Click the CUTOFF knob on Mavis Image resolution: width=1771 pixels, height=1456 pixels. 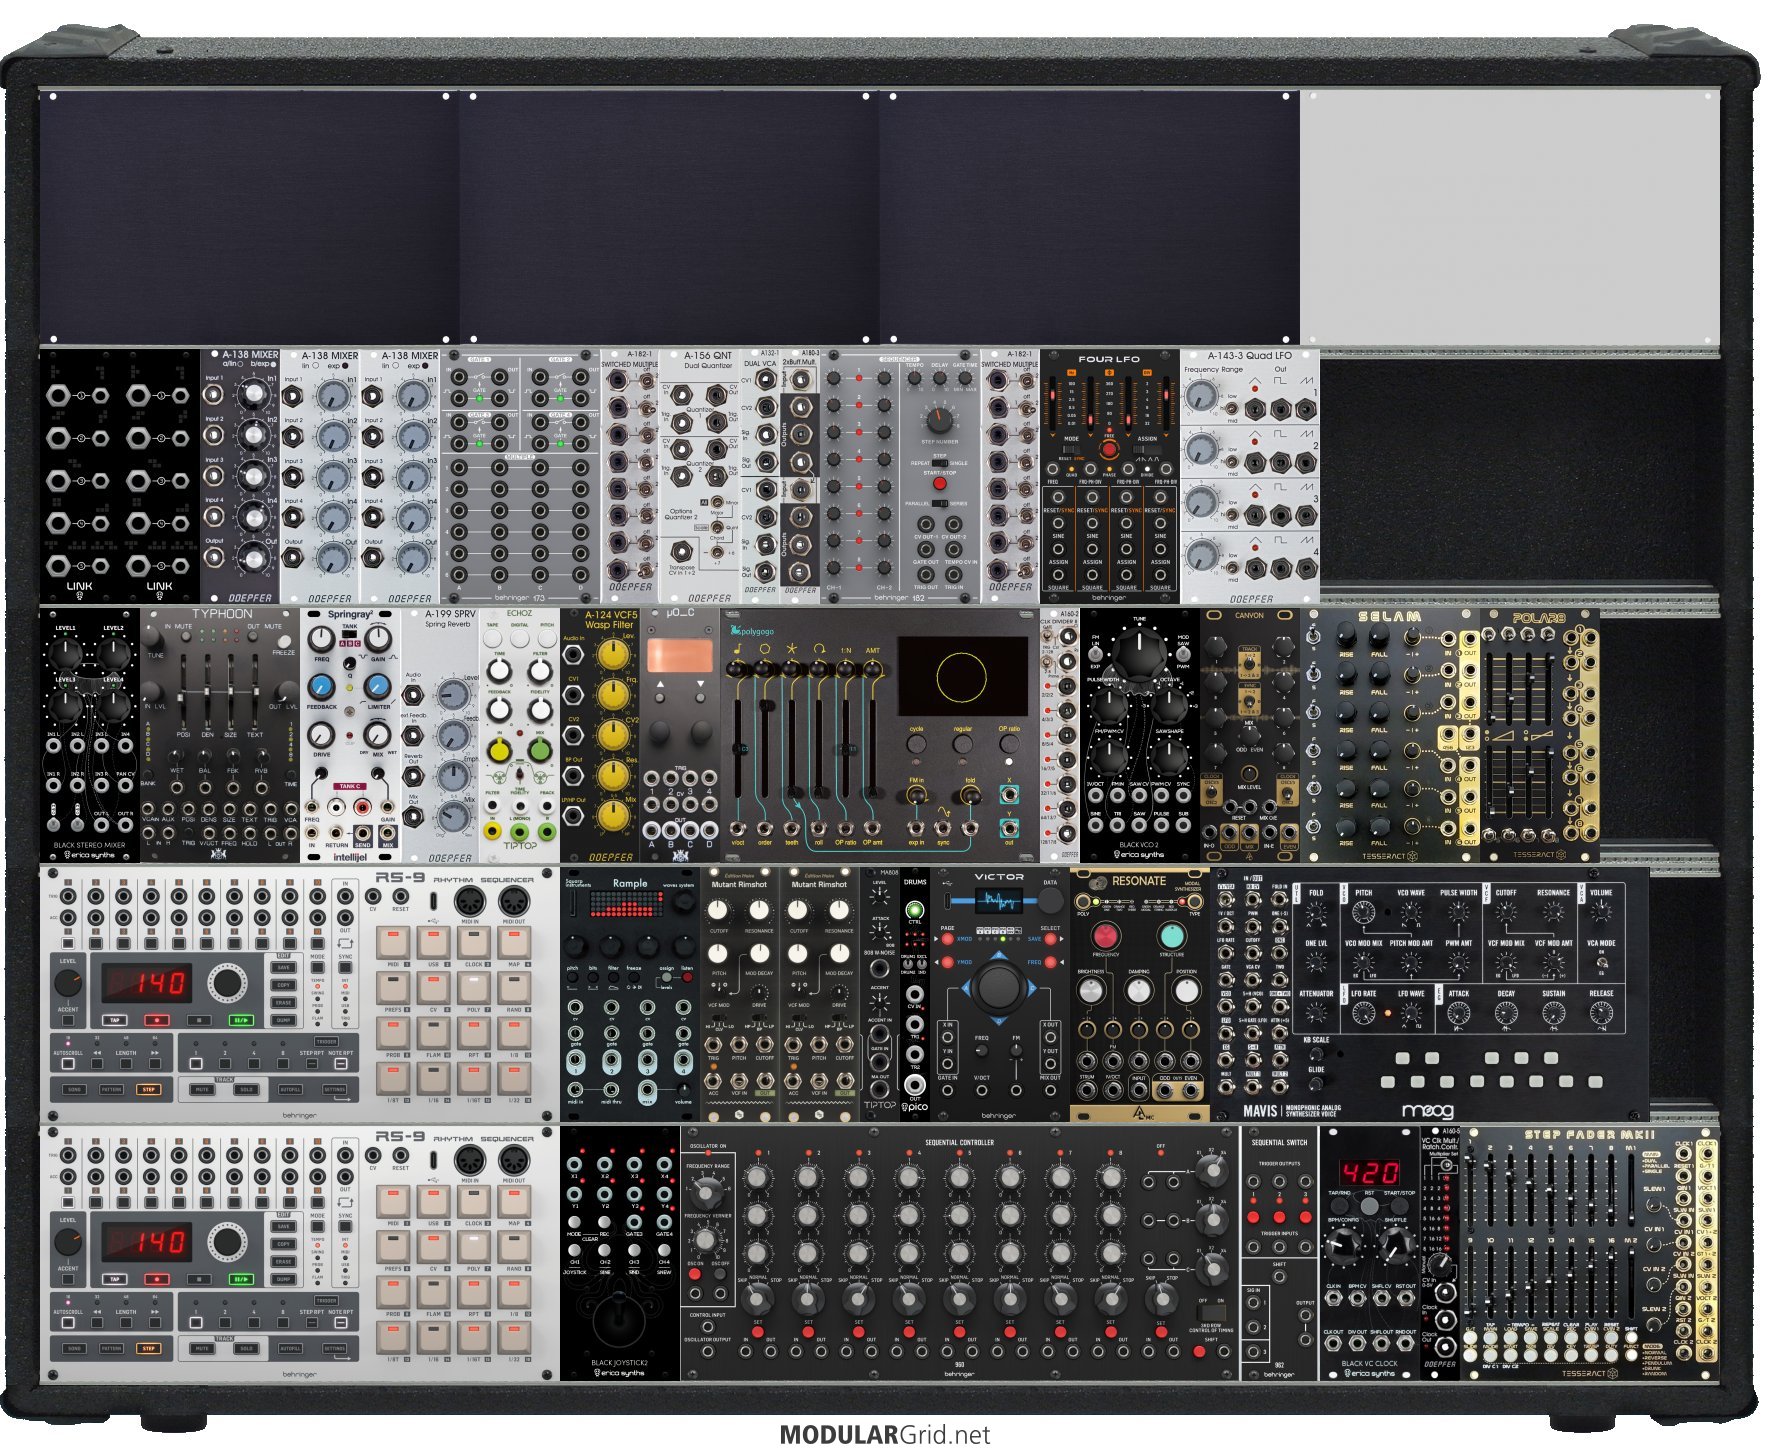1506,911
